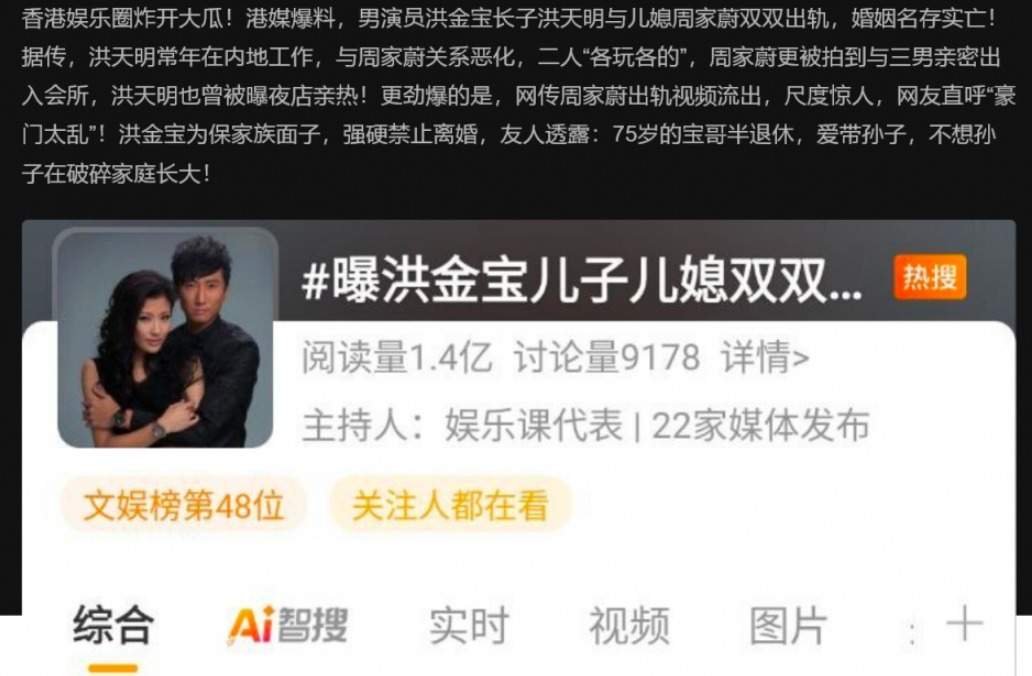
Task: Show the 22家媒体发布 media list
Action: [x=760, y=425]
